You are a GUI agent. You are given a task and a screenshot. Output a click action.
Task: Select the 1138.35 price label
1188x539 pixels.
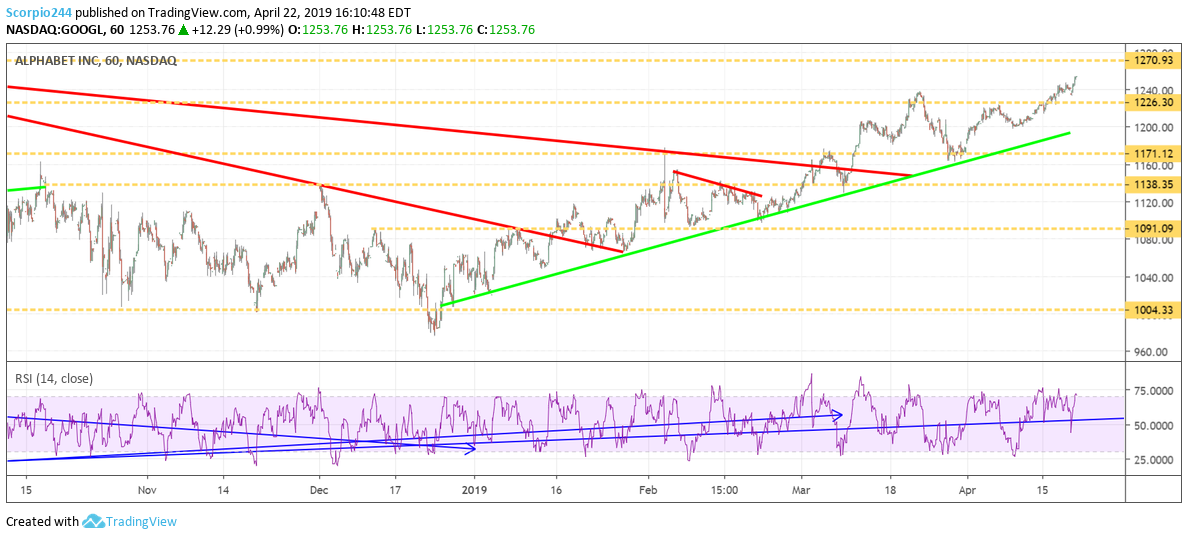click(1154, 184)
